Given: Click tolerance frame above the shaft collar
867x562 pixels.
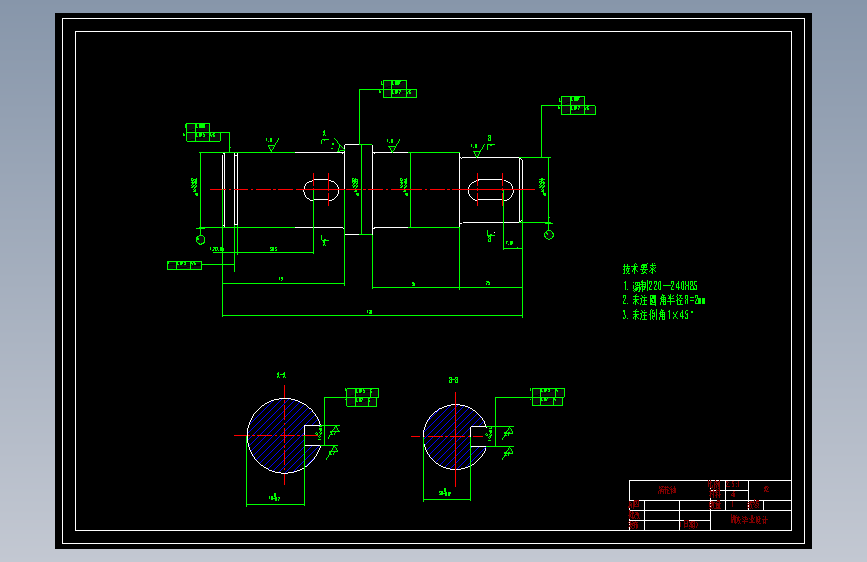Looking at the screenshot, I should [399, 89].
